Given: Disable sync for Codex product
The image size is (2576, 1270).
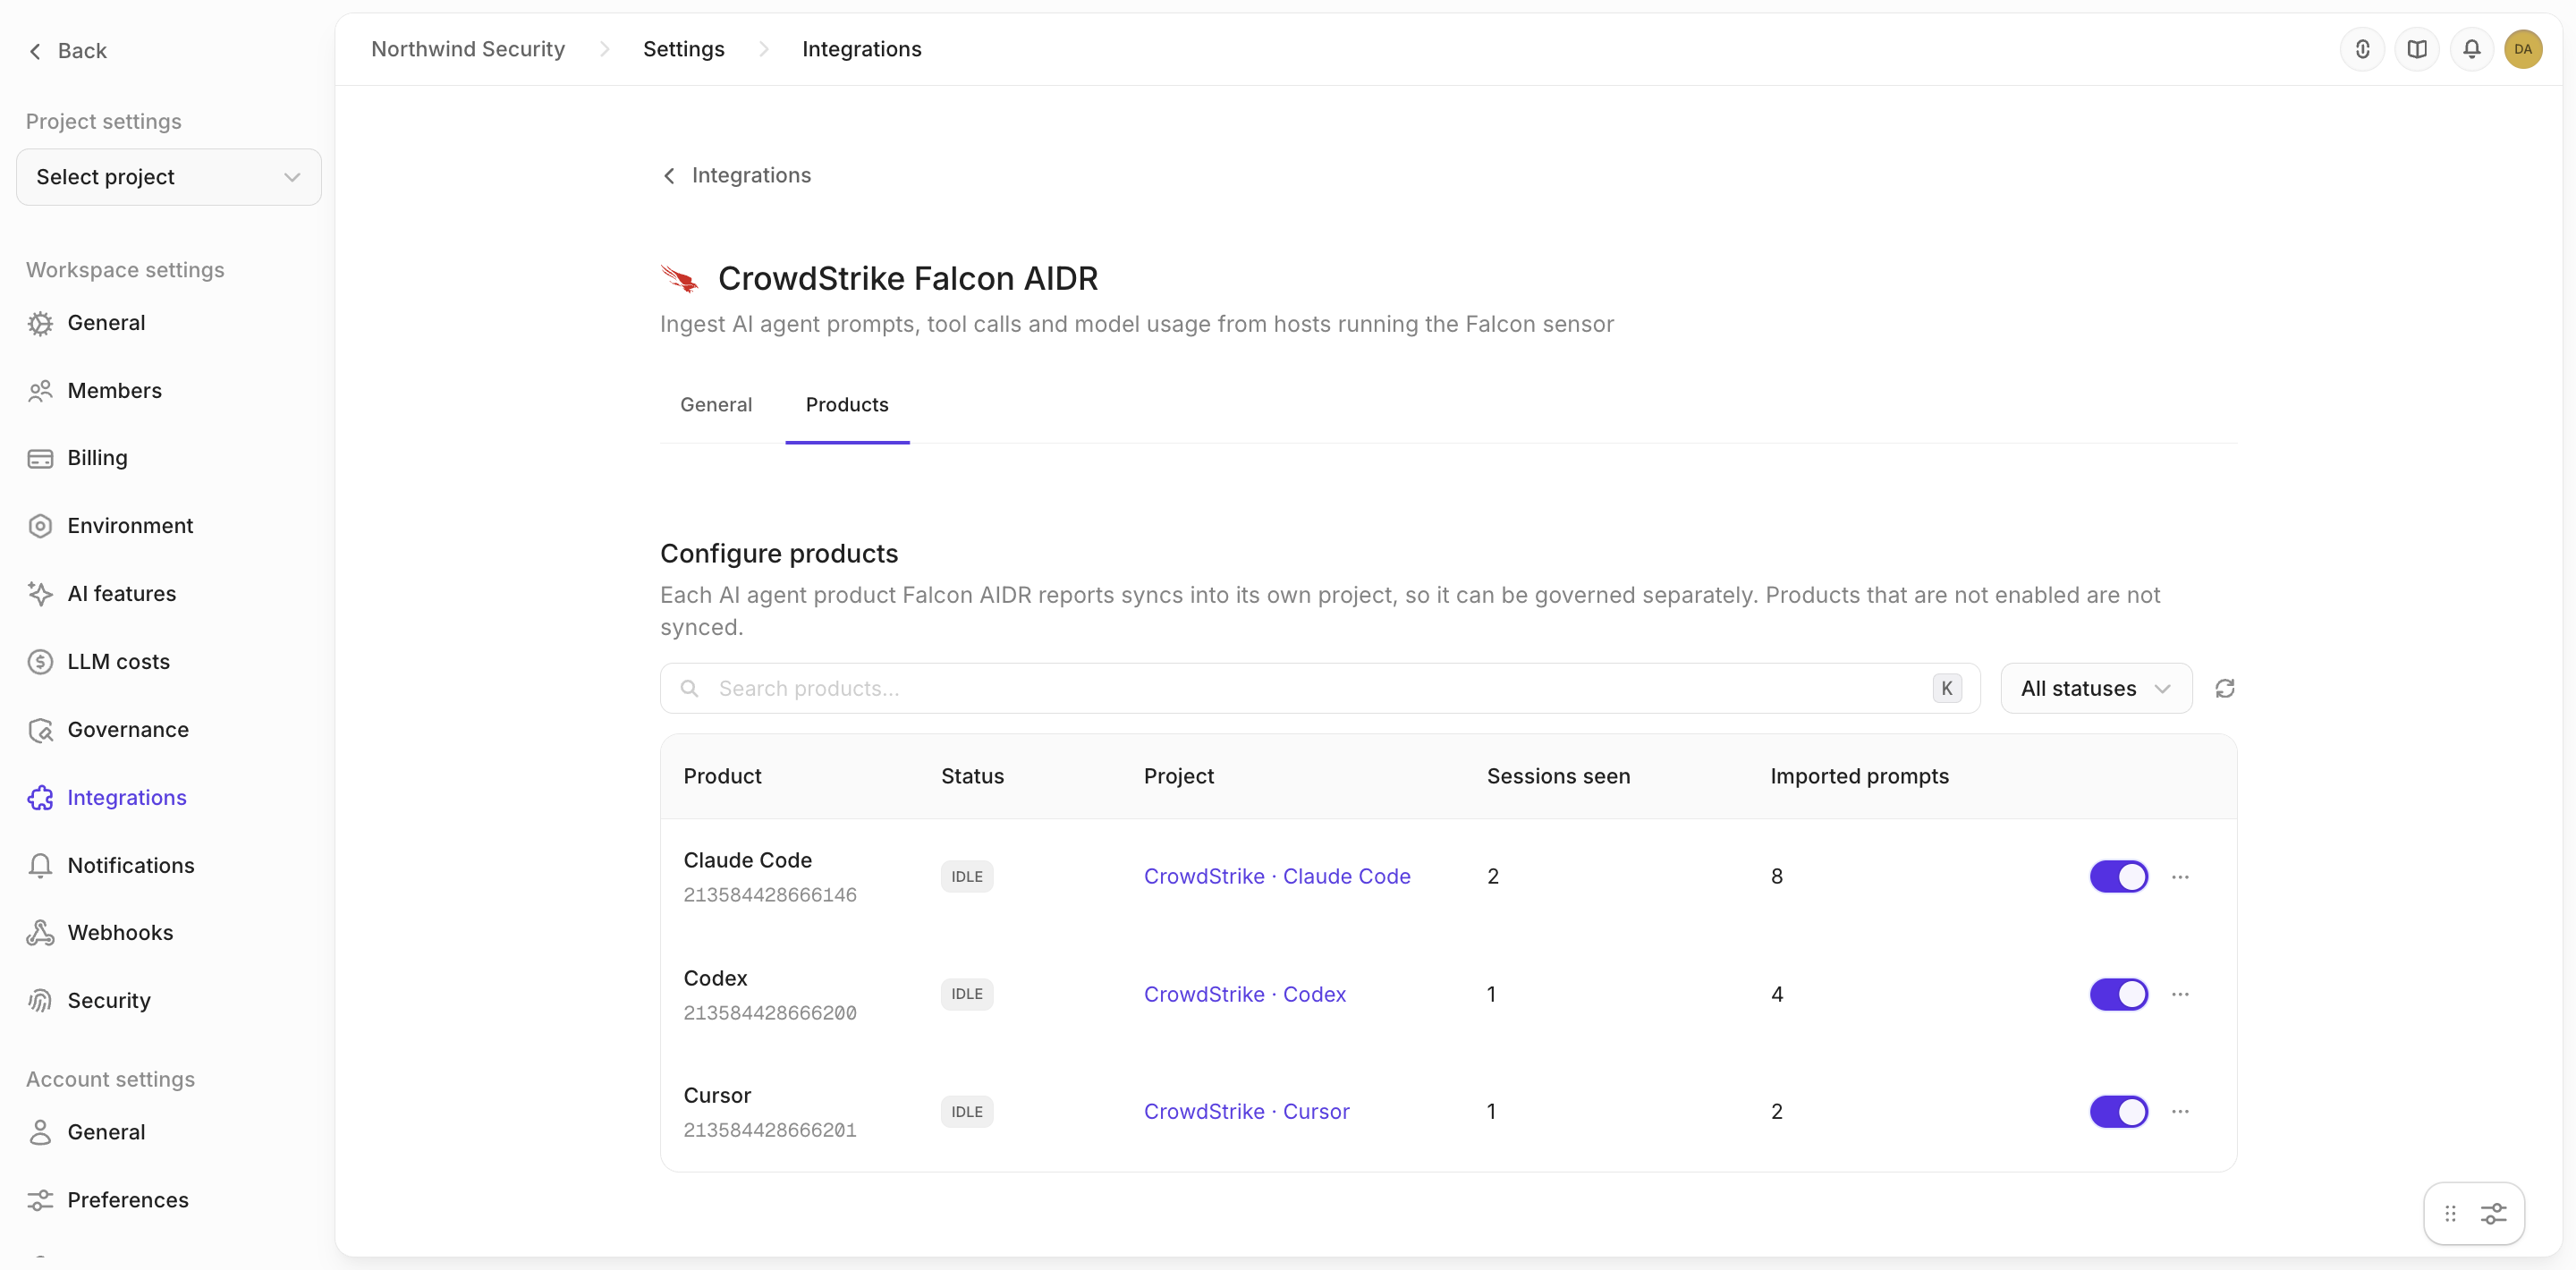Looking at the screenshot, I should [x=2118, y=994].
